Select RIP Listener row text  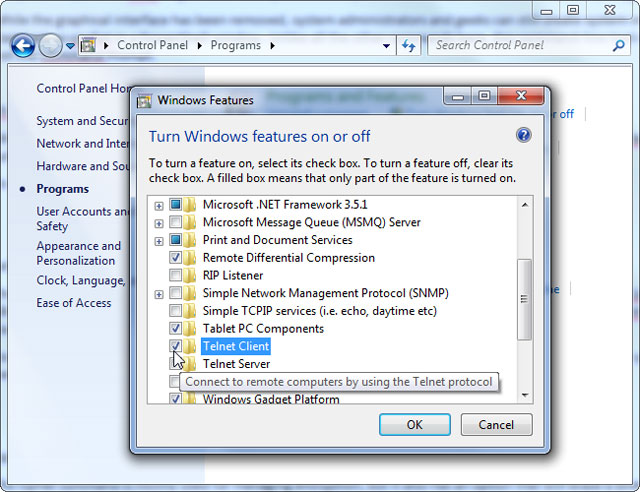coord(233,275)
